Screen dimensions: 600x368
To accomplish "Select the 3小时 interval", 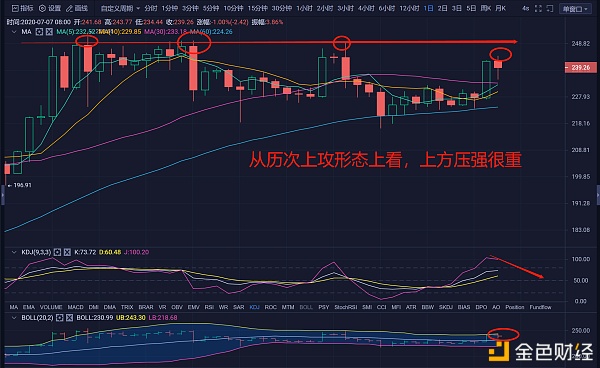I will [346, 8].
